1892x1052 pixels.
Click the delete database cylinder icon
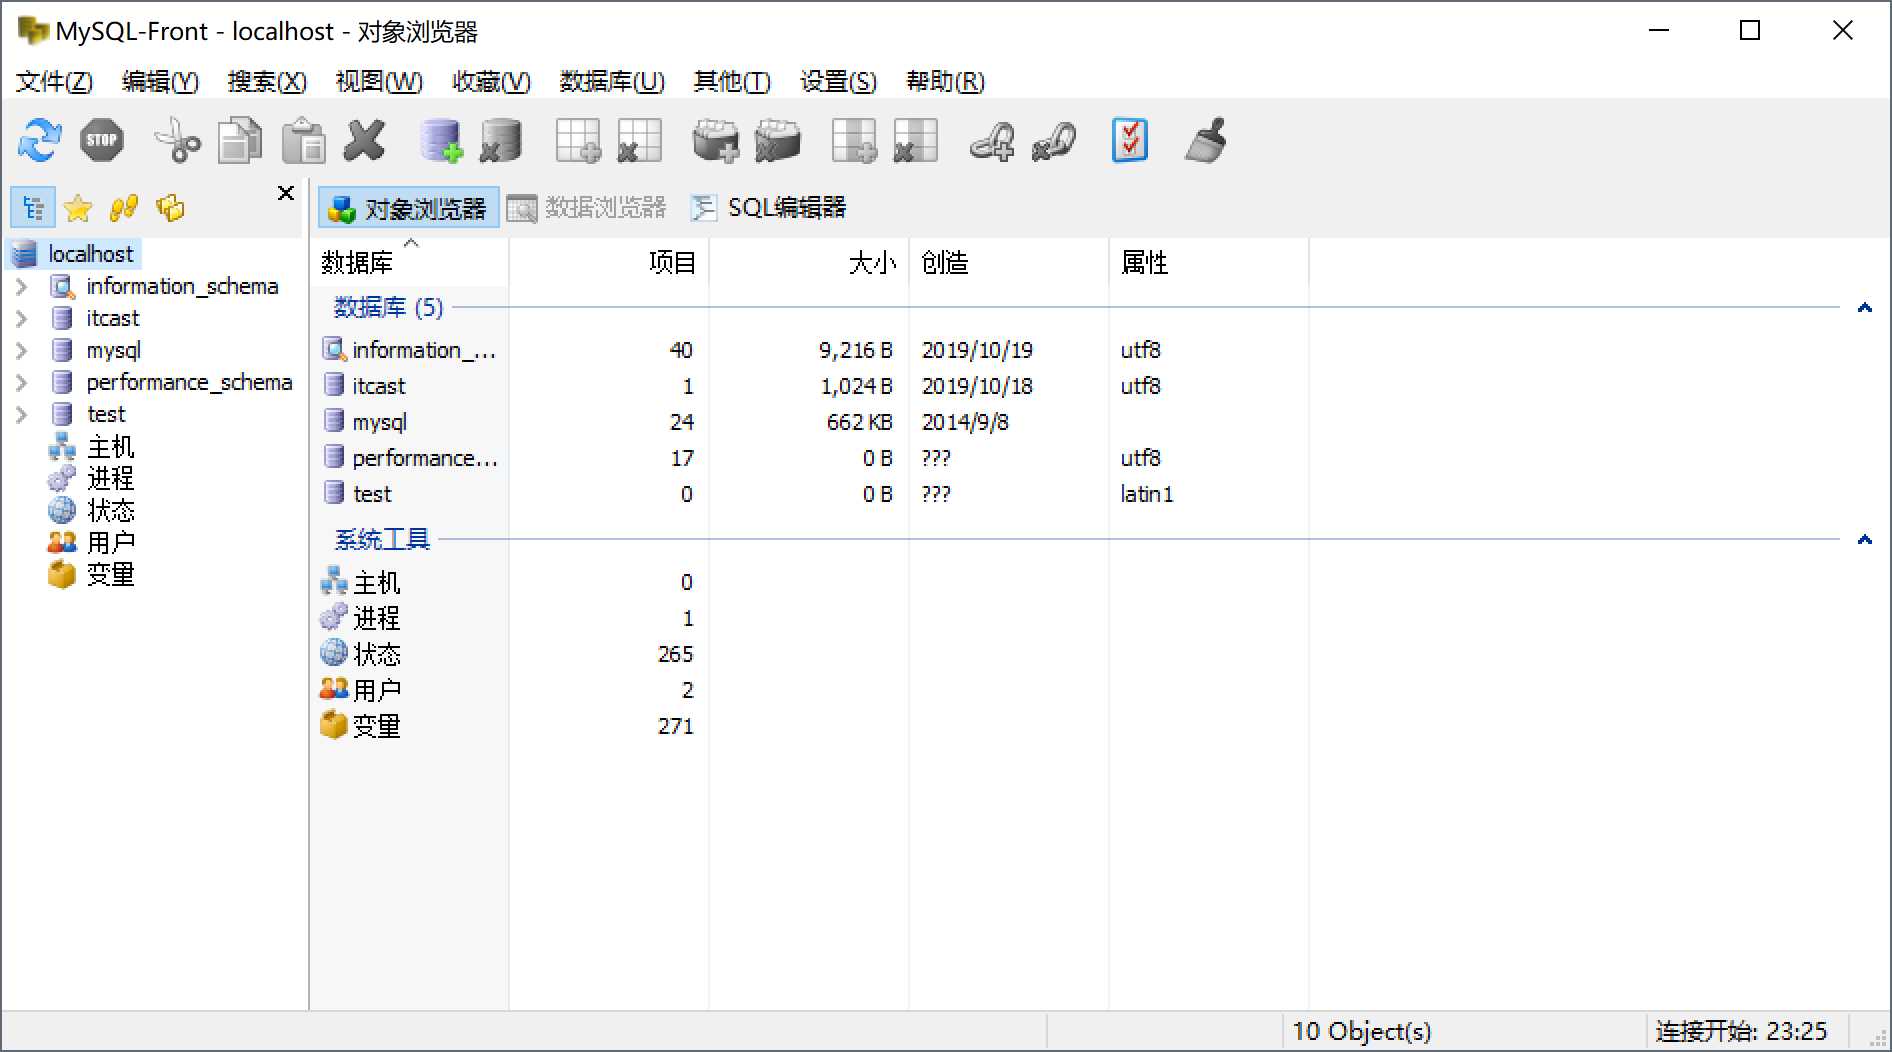(501, 140)
